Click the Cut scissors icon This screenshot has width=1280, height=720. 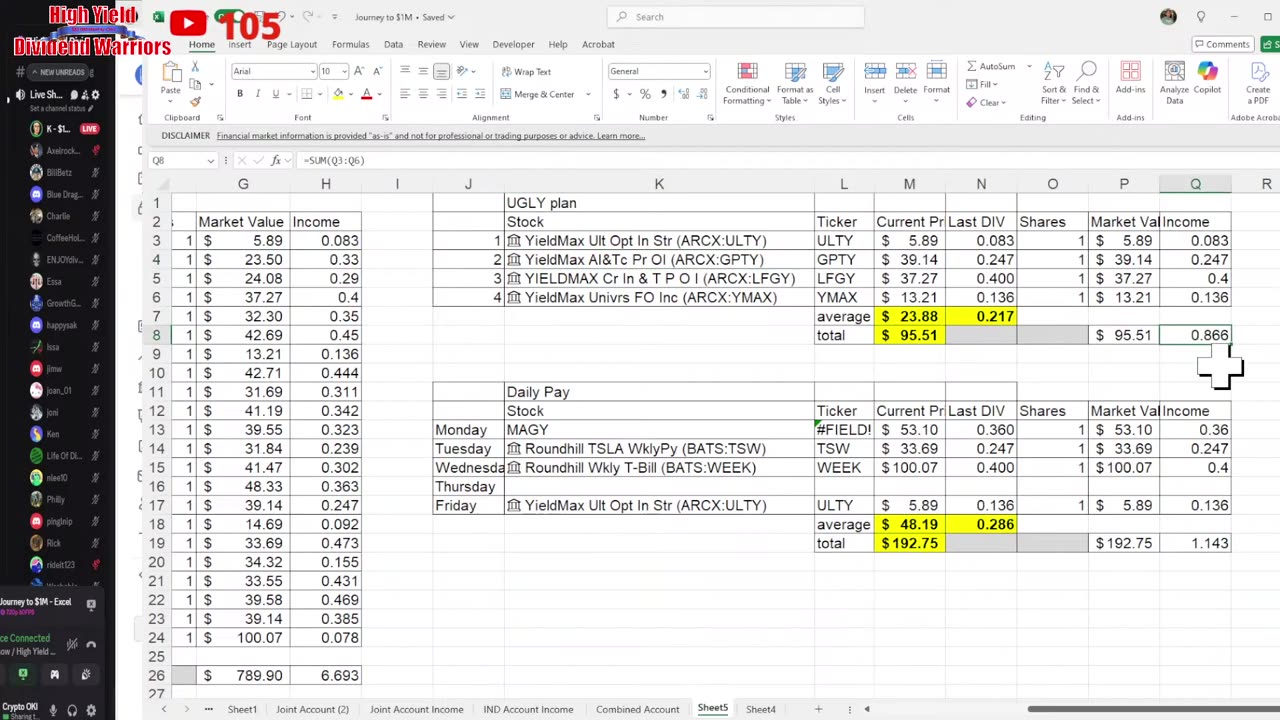pyautogui.click(x=195, y=67)
